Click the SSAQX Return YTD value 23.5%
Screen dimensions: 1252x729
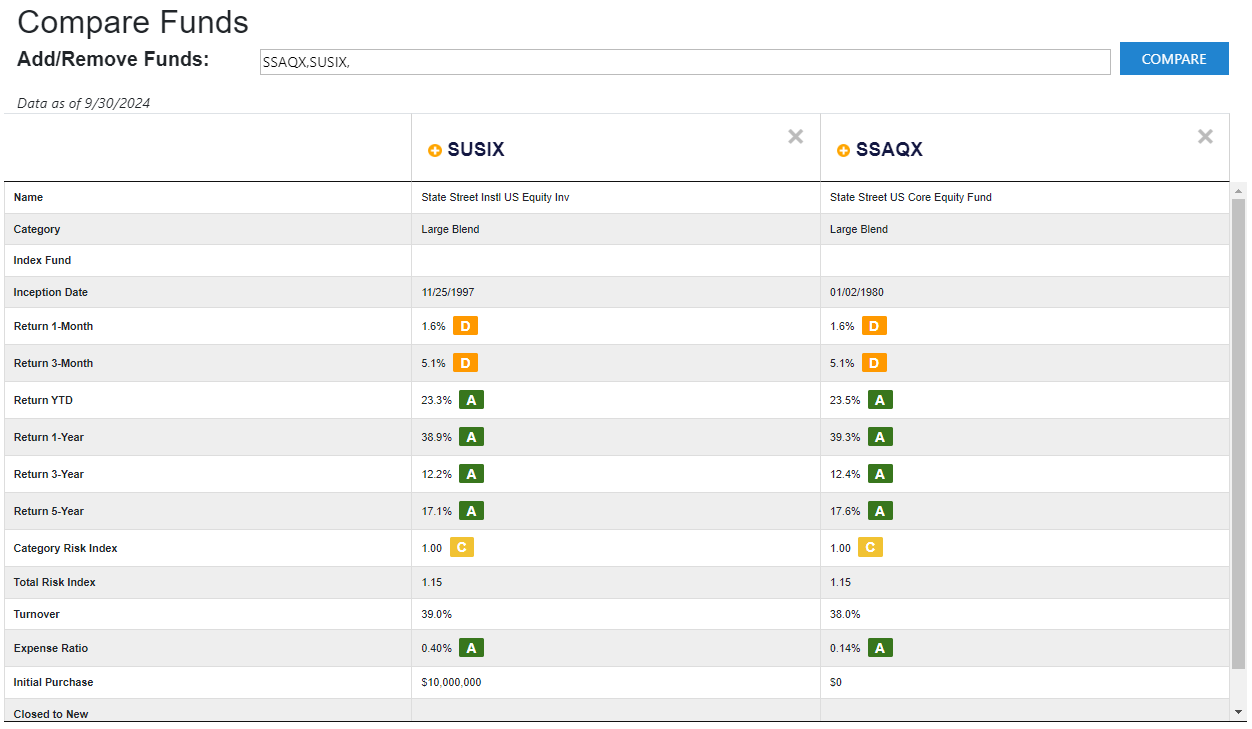[845, 401]
